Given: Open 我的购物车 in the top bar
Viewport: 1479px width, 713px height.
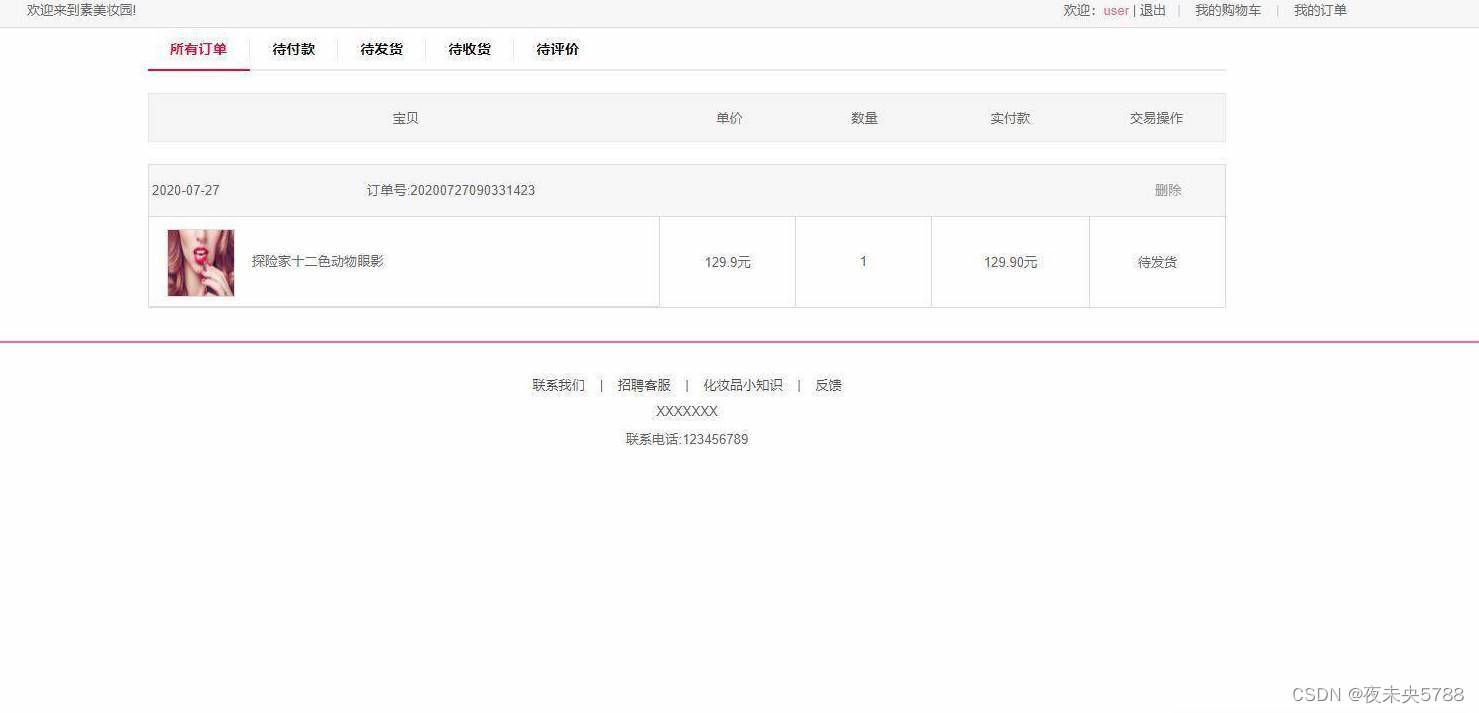Looking at the screenshot, I should [x=1227, y=11].
